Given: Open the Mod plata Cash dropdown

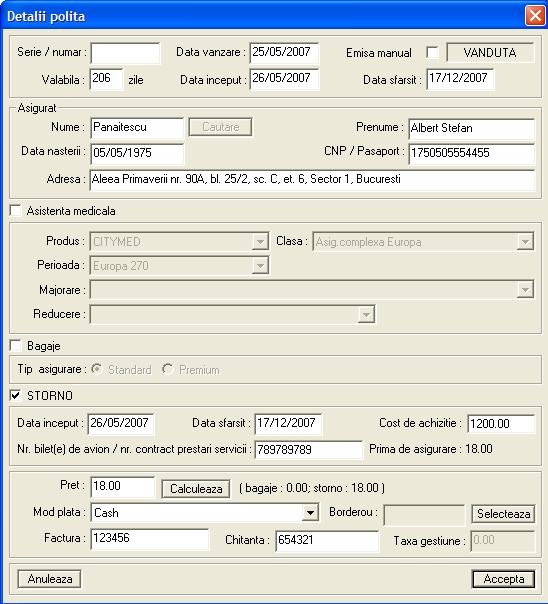Looking at the screenshot, I should [x=310, y=512].
